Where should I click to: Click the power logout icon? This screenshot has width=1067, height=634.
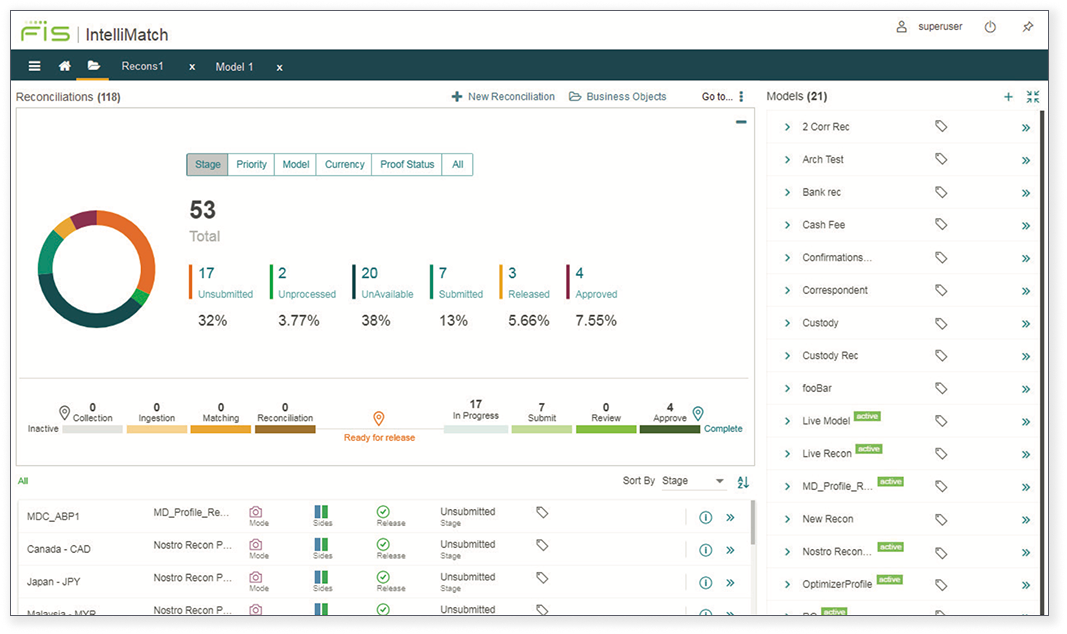click(990, 27)
